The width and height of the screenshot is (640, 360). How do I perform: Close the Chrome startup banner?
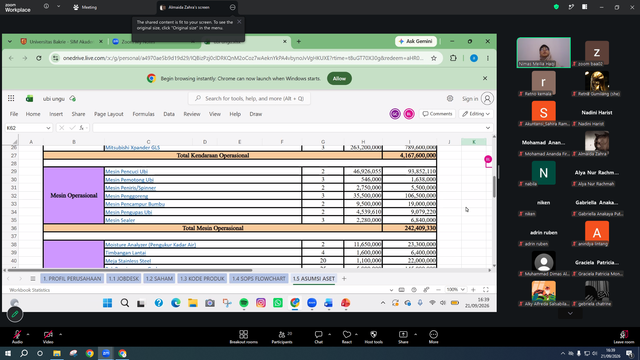click(485, 78)
